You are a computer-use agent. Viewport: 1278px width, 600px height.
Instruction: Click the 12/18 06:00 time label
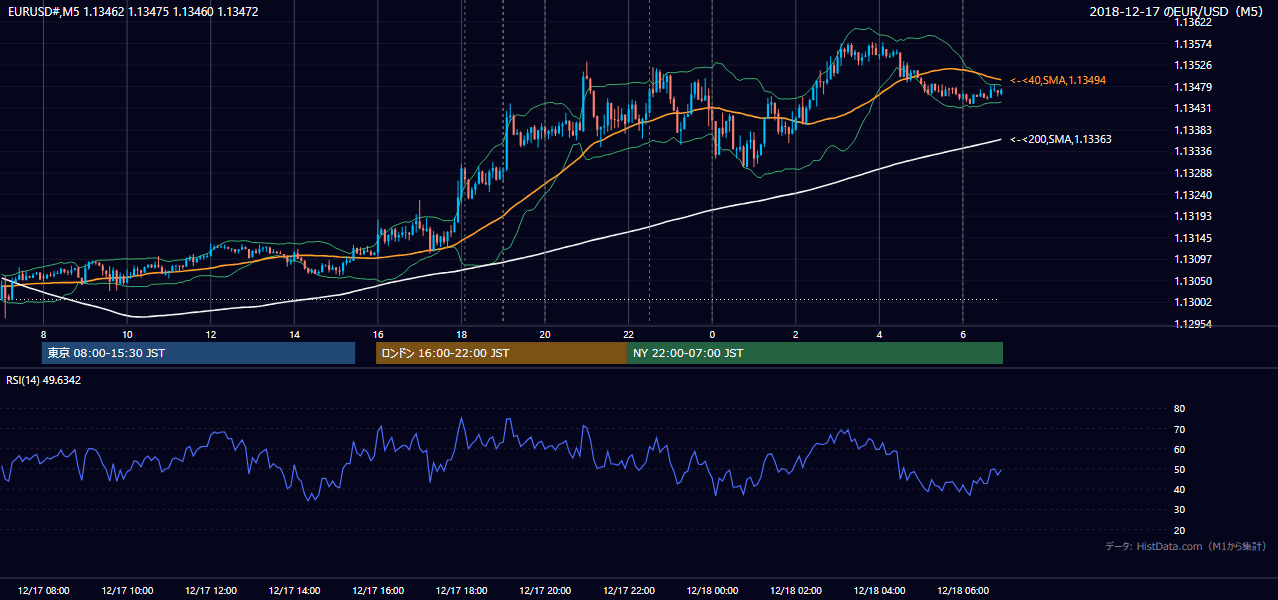click(963, 591)
